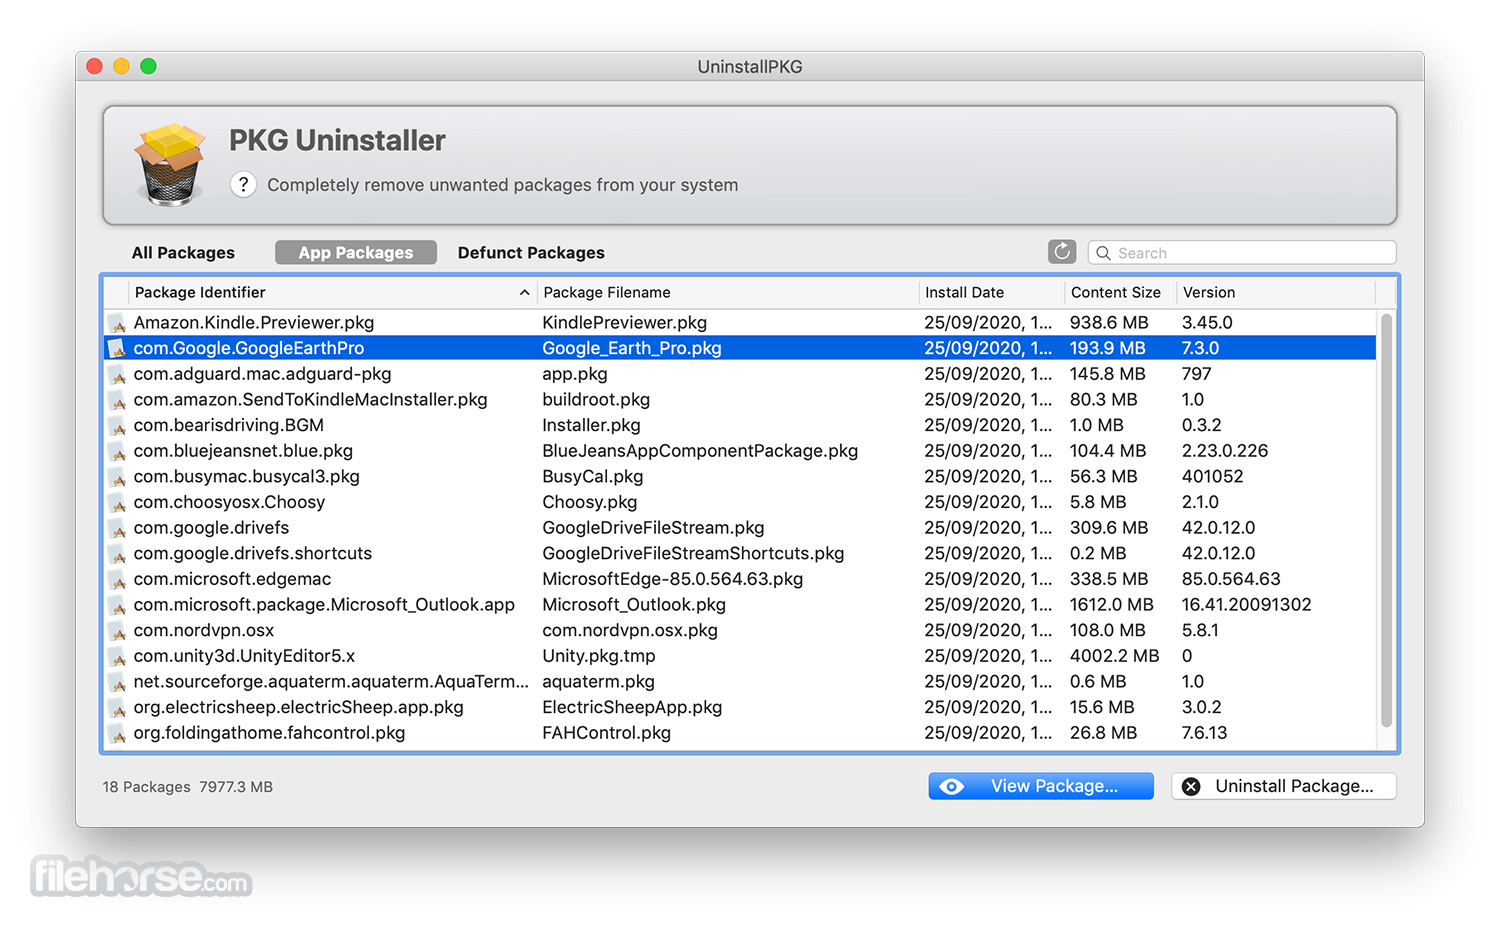The width and height of the screenshot is (1500, 927).
Task: Click the package icon beside Microsoft_Outlook.app identifier
Action: (x=117, y=605)
